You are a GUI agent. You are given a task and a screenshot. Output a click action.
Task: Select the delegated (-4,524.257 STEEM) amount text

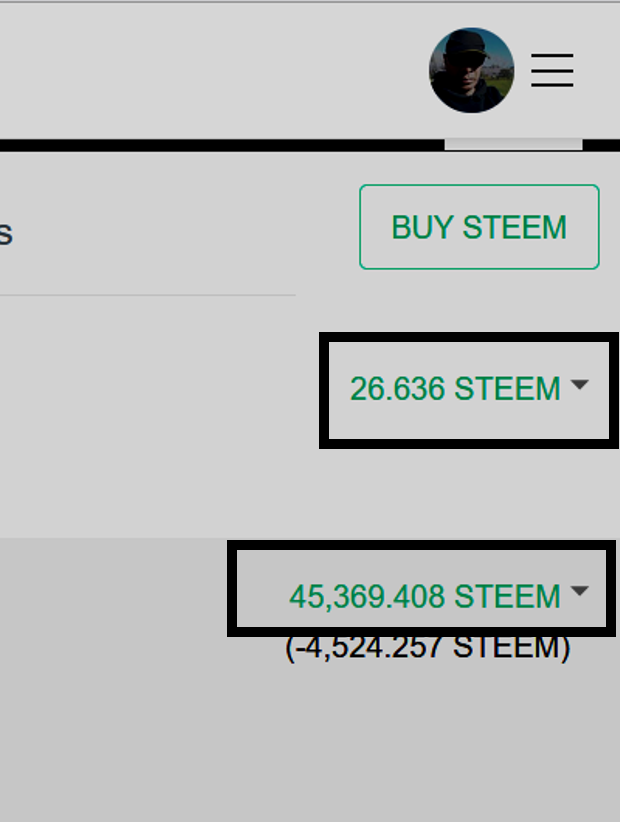(427, 647)
